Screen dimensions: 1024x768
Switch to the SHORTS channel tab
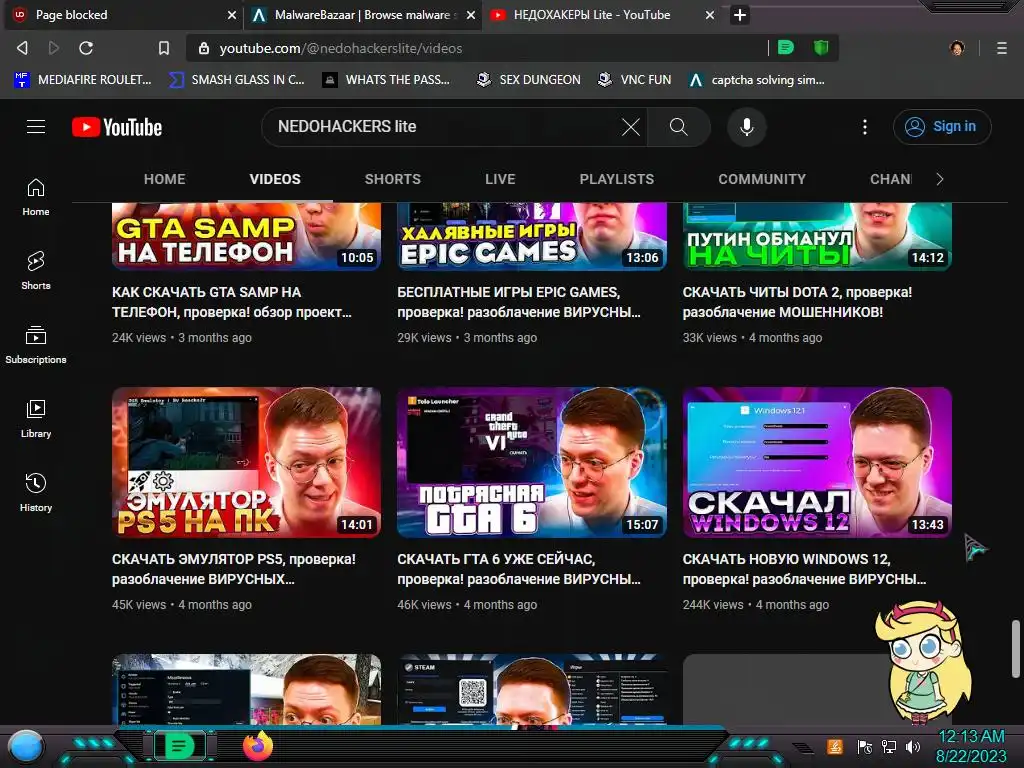(x=392, y=179)
